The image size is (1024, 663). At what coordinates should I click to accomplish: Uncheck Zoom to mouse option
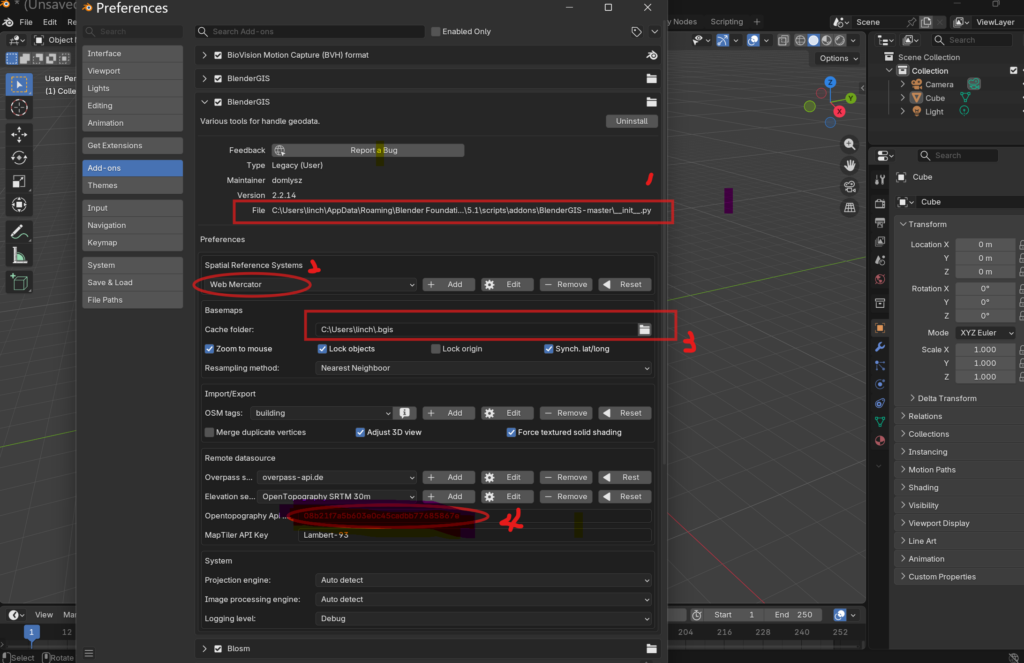210,349
